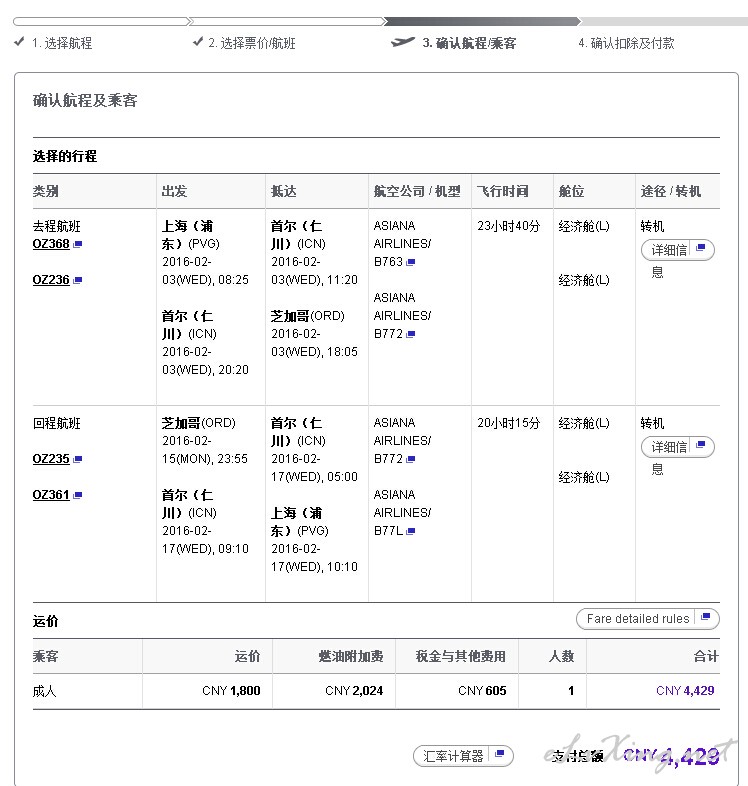Viewport: 748px width, 786px height.
Task: Click 舱位 column header
Action: click(x=572, y=191)
